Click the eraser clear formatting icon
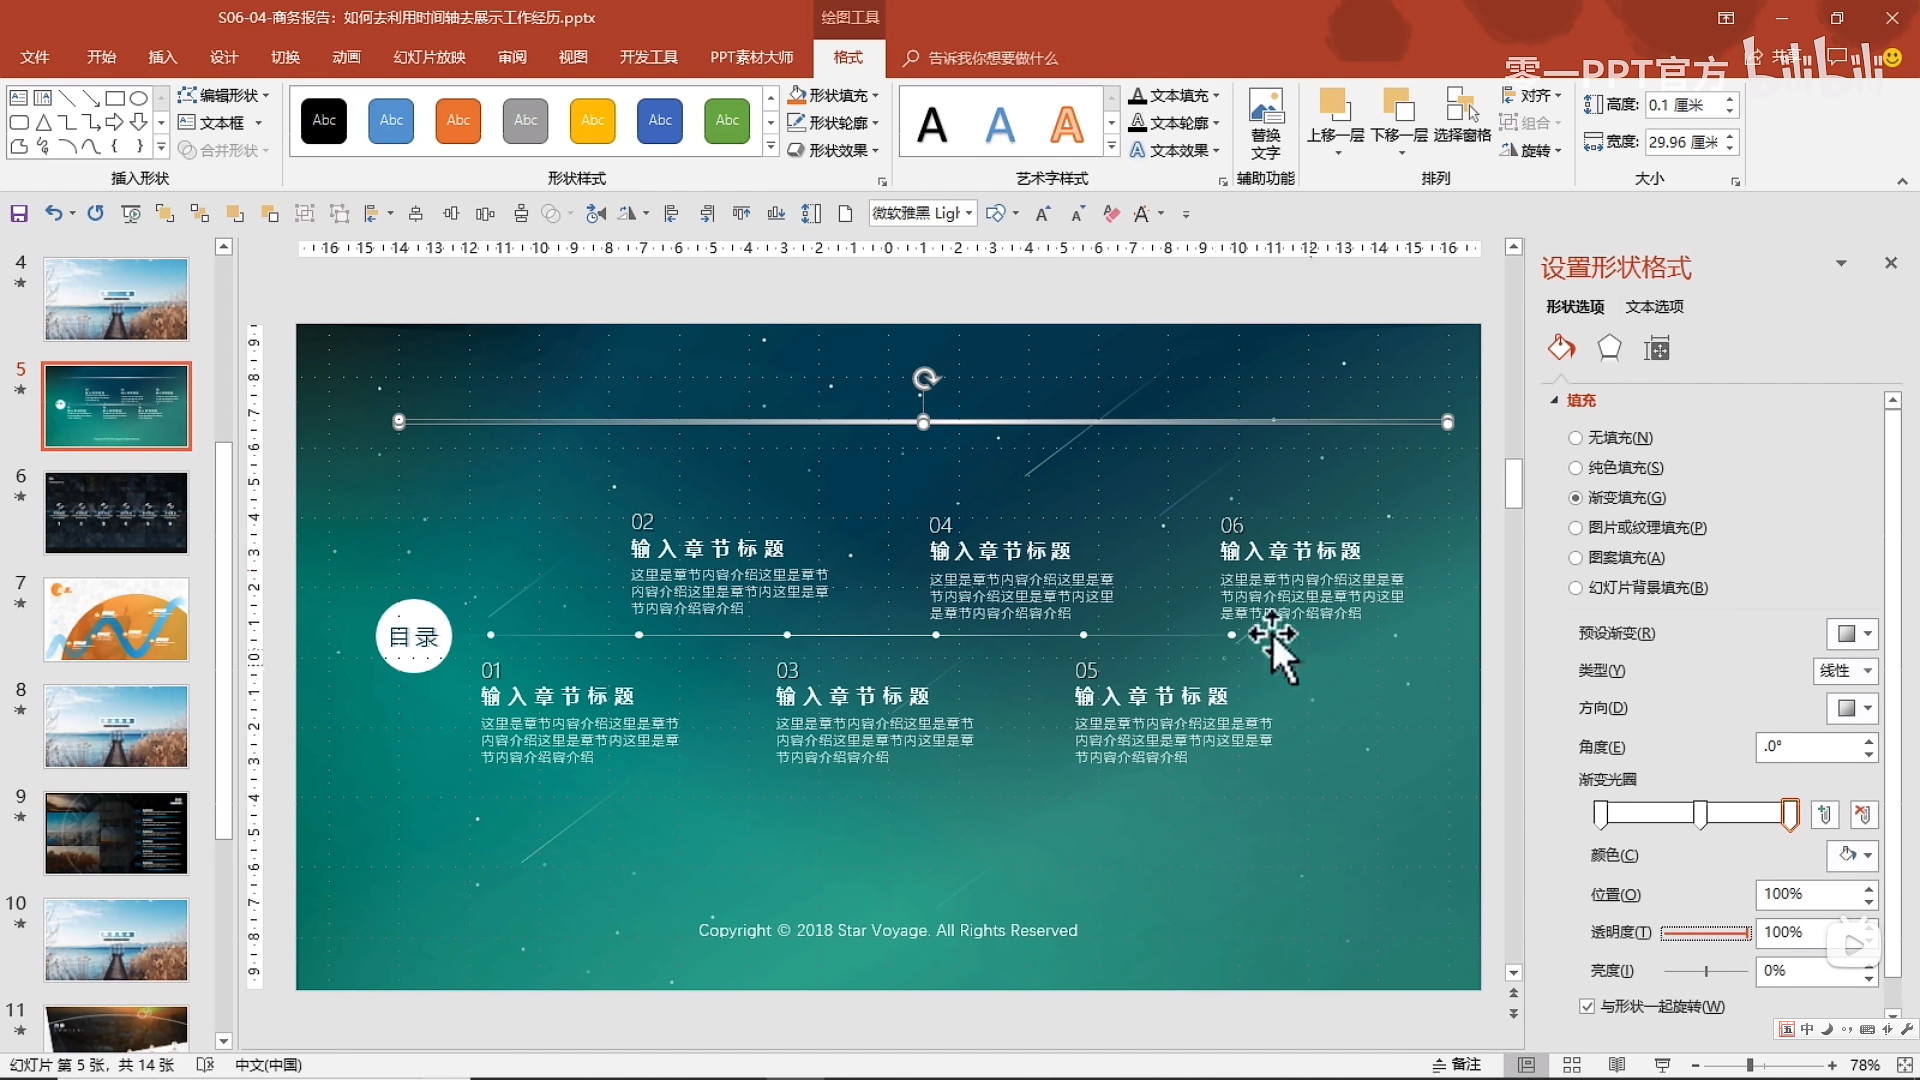Viewport: 1920px width, 1080px height. click(x=1111, y=214)
